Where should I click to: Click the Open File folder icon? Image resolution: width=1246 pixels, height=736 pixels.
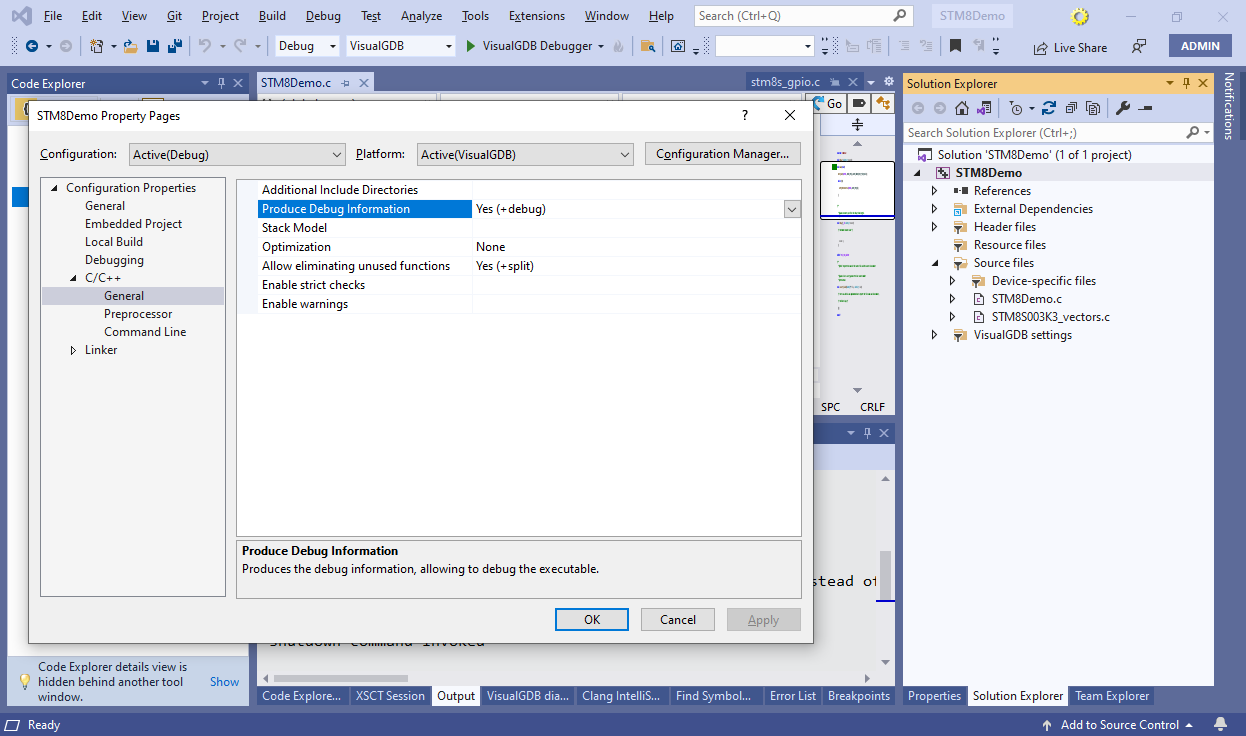tap(133, 46)
